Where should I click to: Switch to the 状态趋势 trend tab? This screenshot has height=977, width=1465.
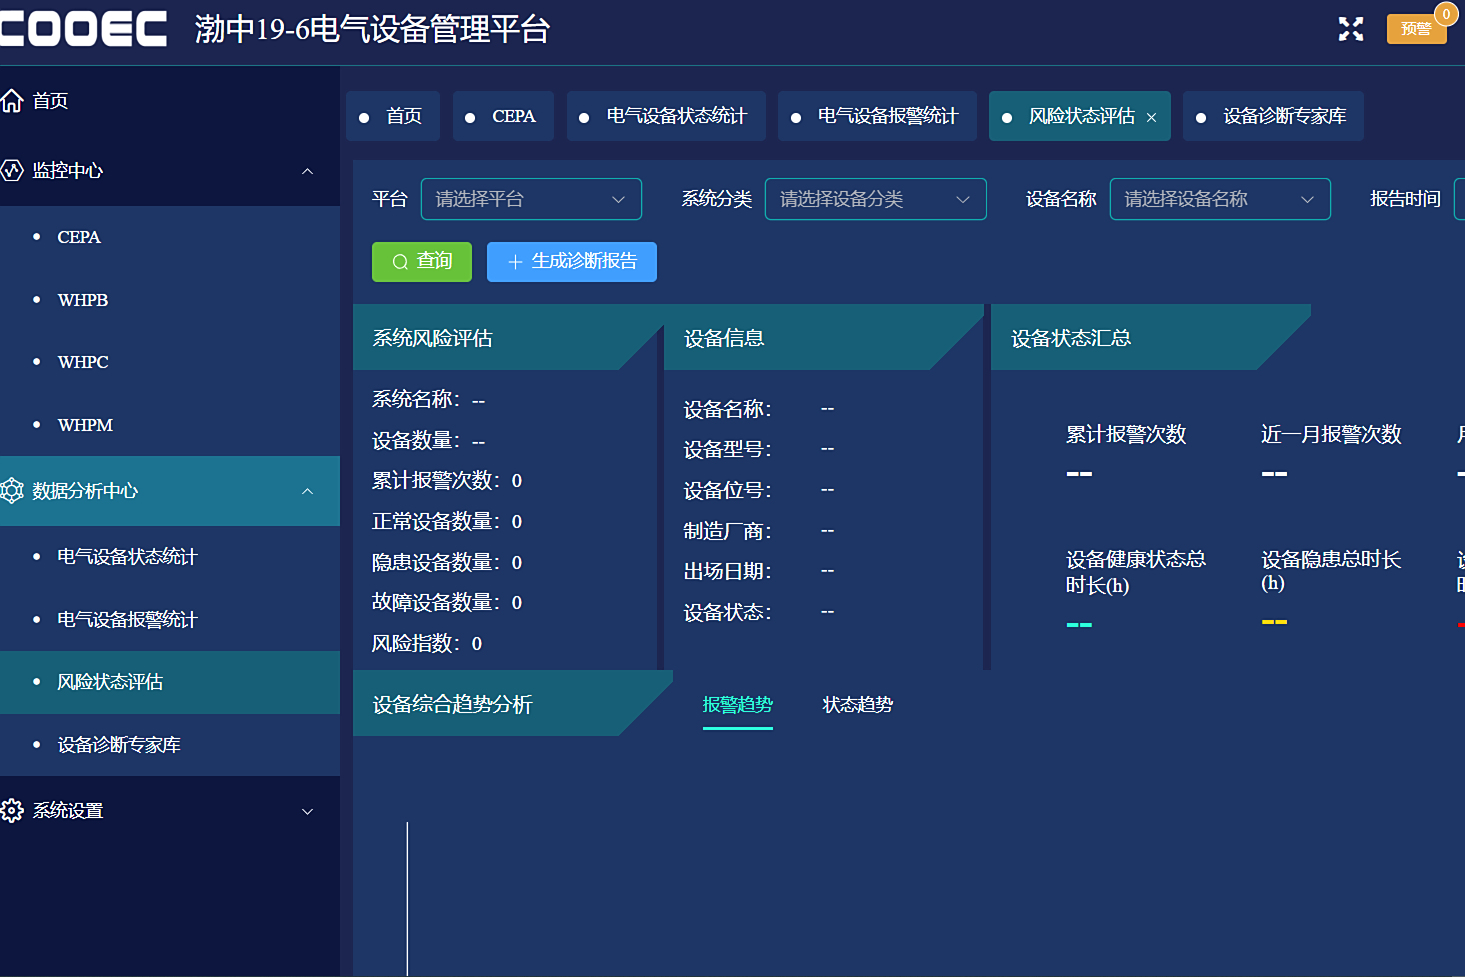[856, 705]
